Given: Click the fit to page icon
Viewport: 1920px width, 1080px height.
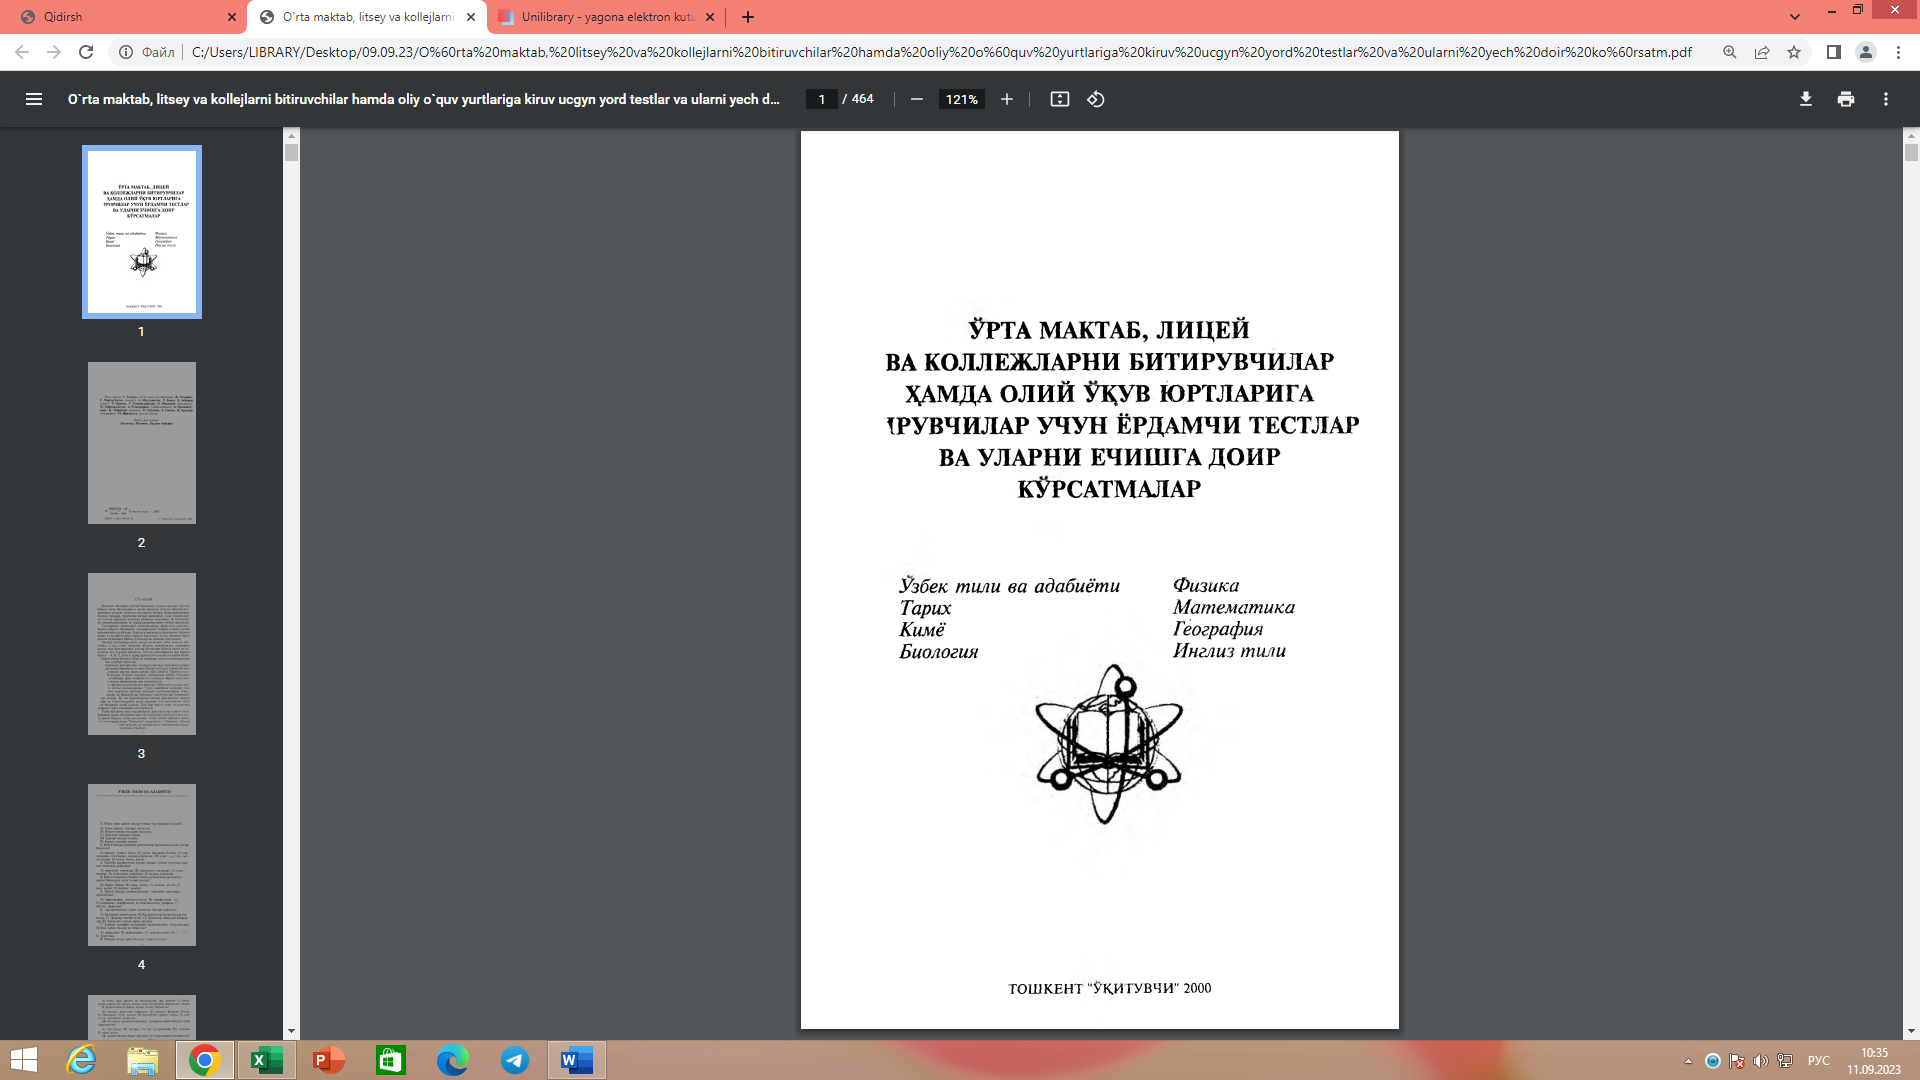Looking at the screenshot, I should (x=1059, y=99).
